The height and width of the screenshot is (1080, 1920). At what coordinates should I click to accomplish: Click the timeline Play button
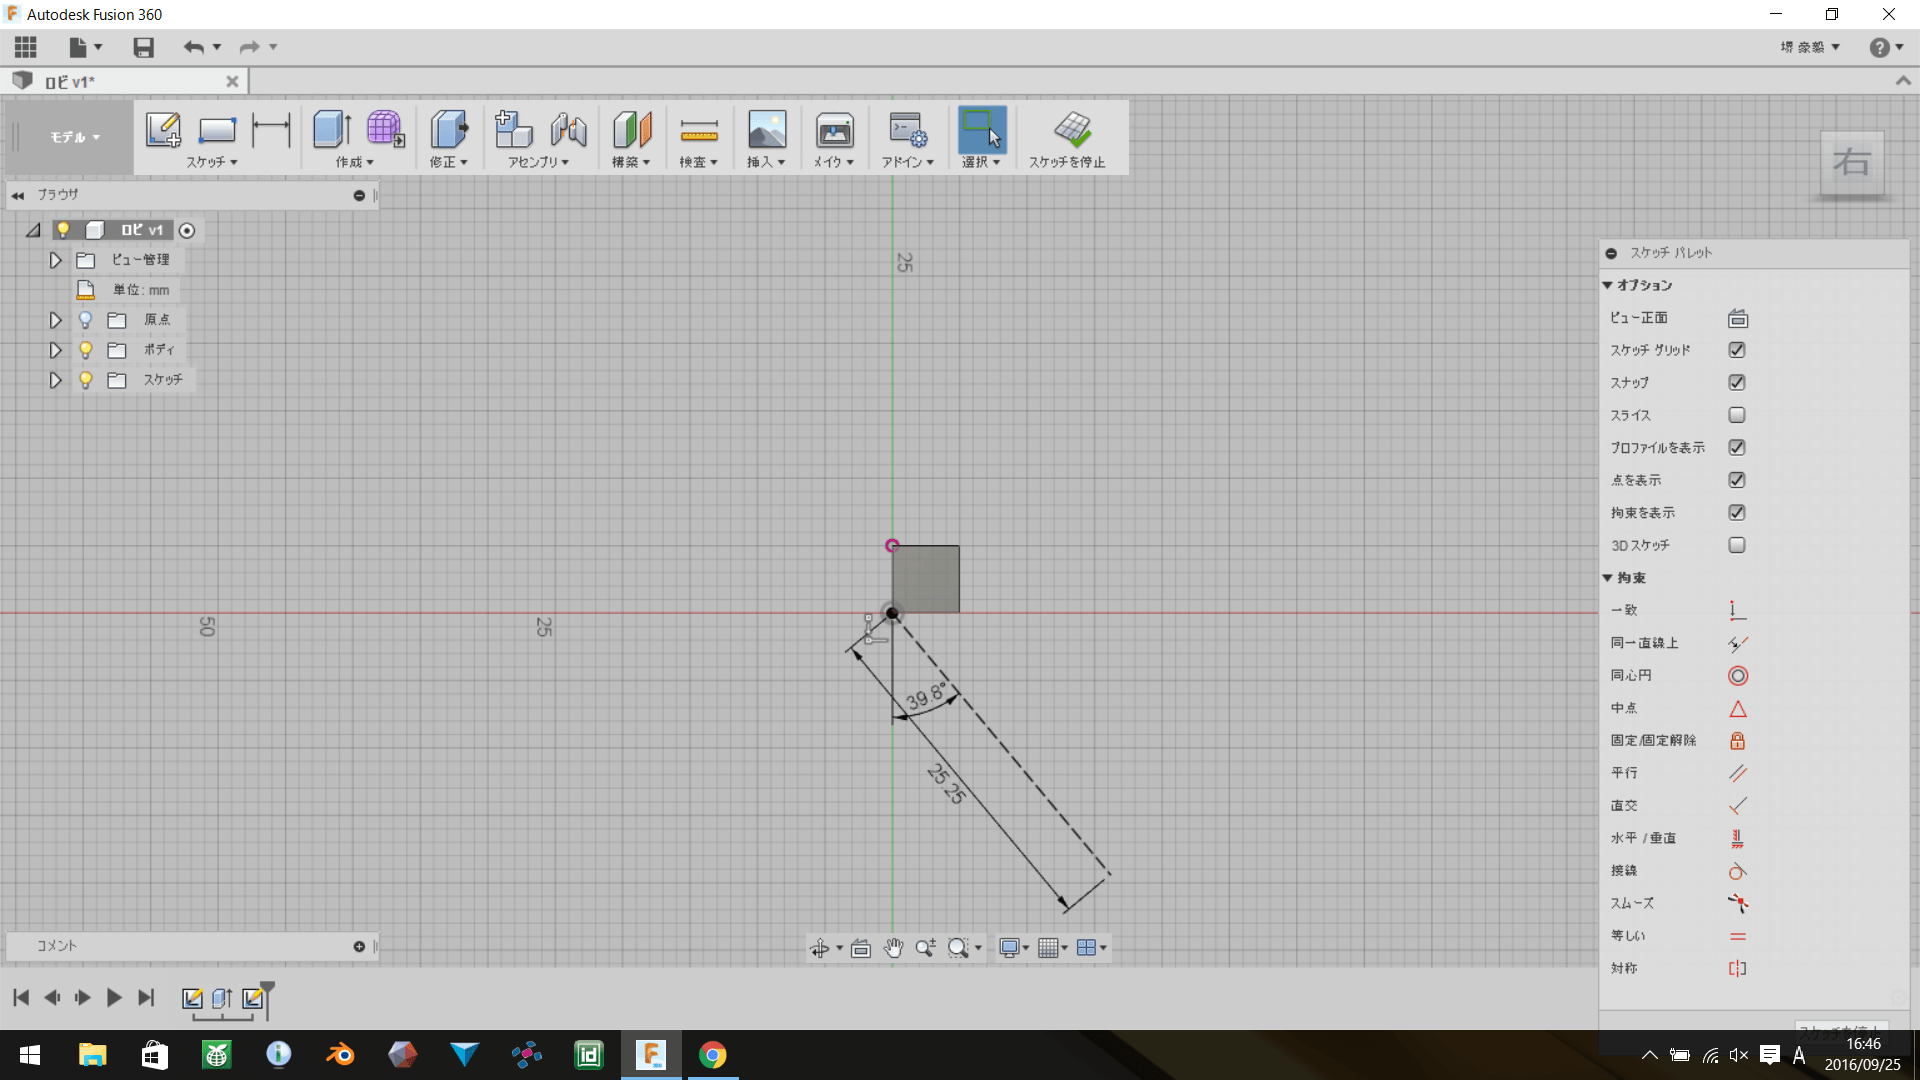click(114, 998)
